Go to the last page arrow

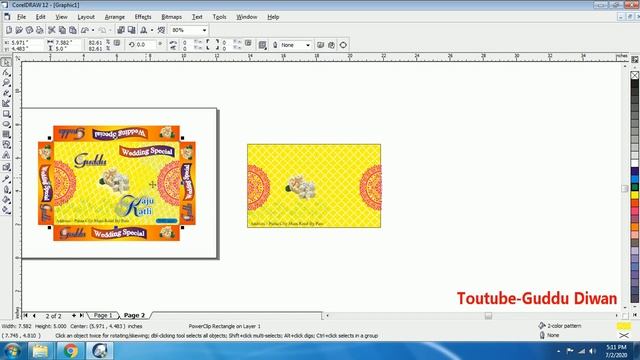pyautogui.click(x=82, y=315)
